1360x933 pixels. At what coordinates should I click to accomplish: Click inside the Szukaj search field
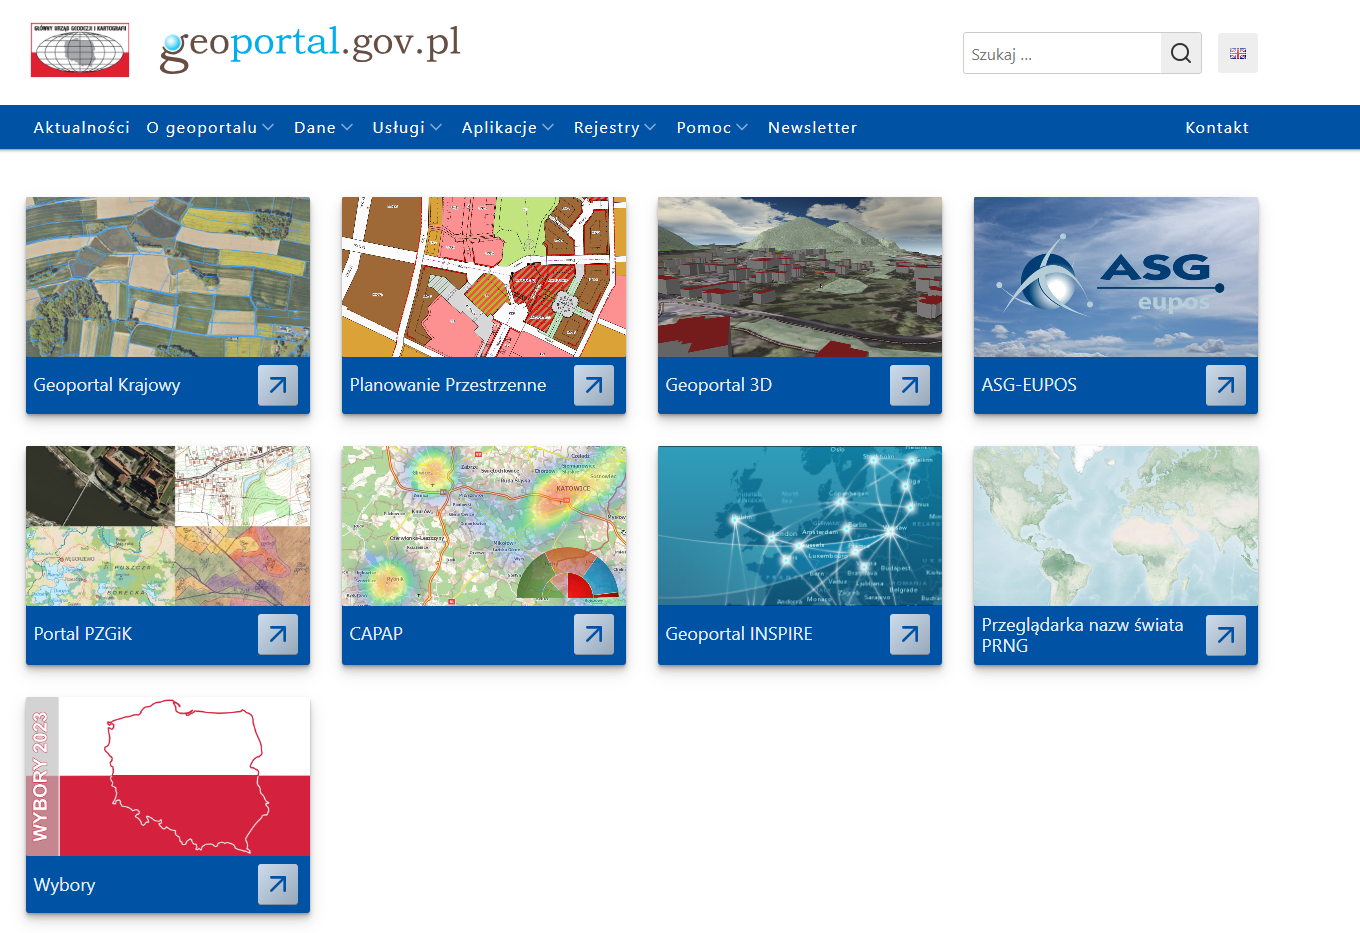click(x=1060, y=53)
